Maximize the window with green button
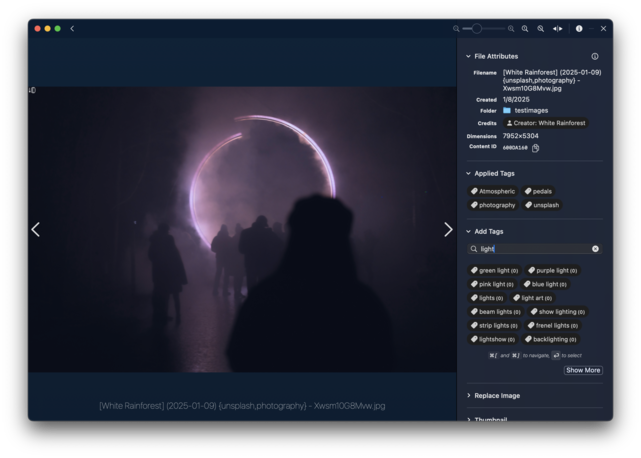The height and width of the screenshot is (458, 641). 58,29
